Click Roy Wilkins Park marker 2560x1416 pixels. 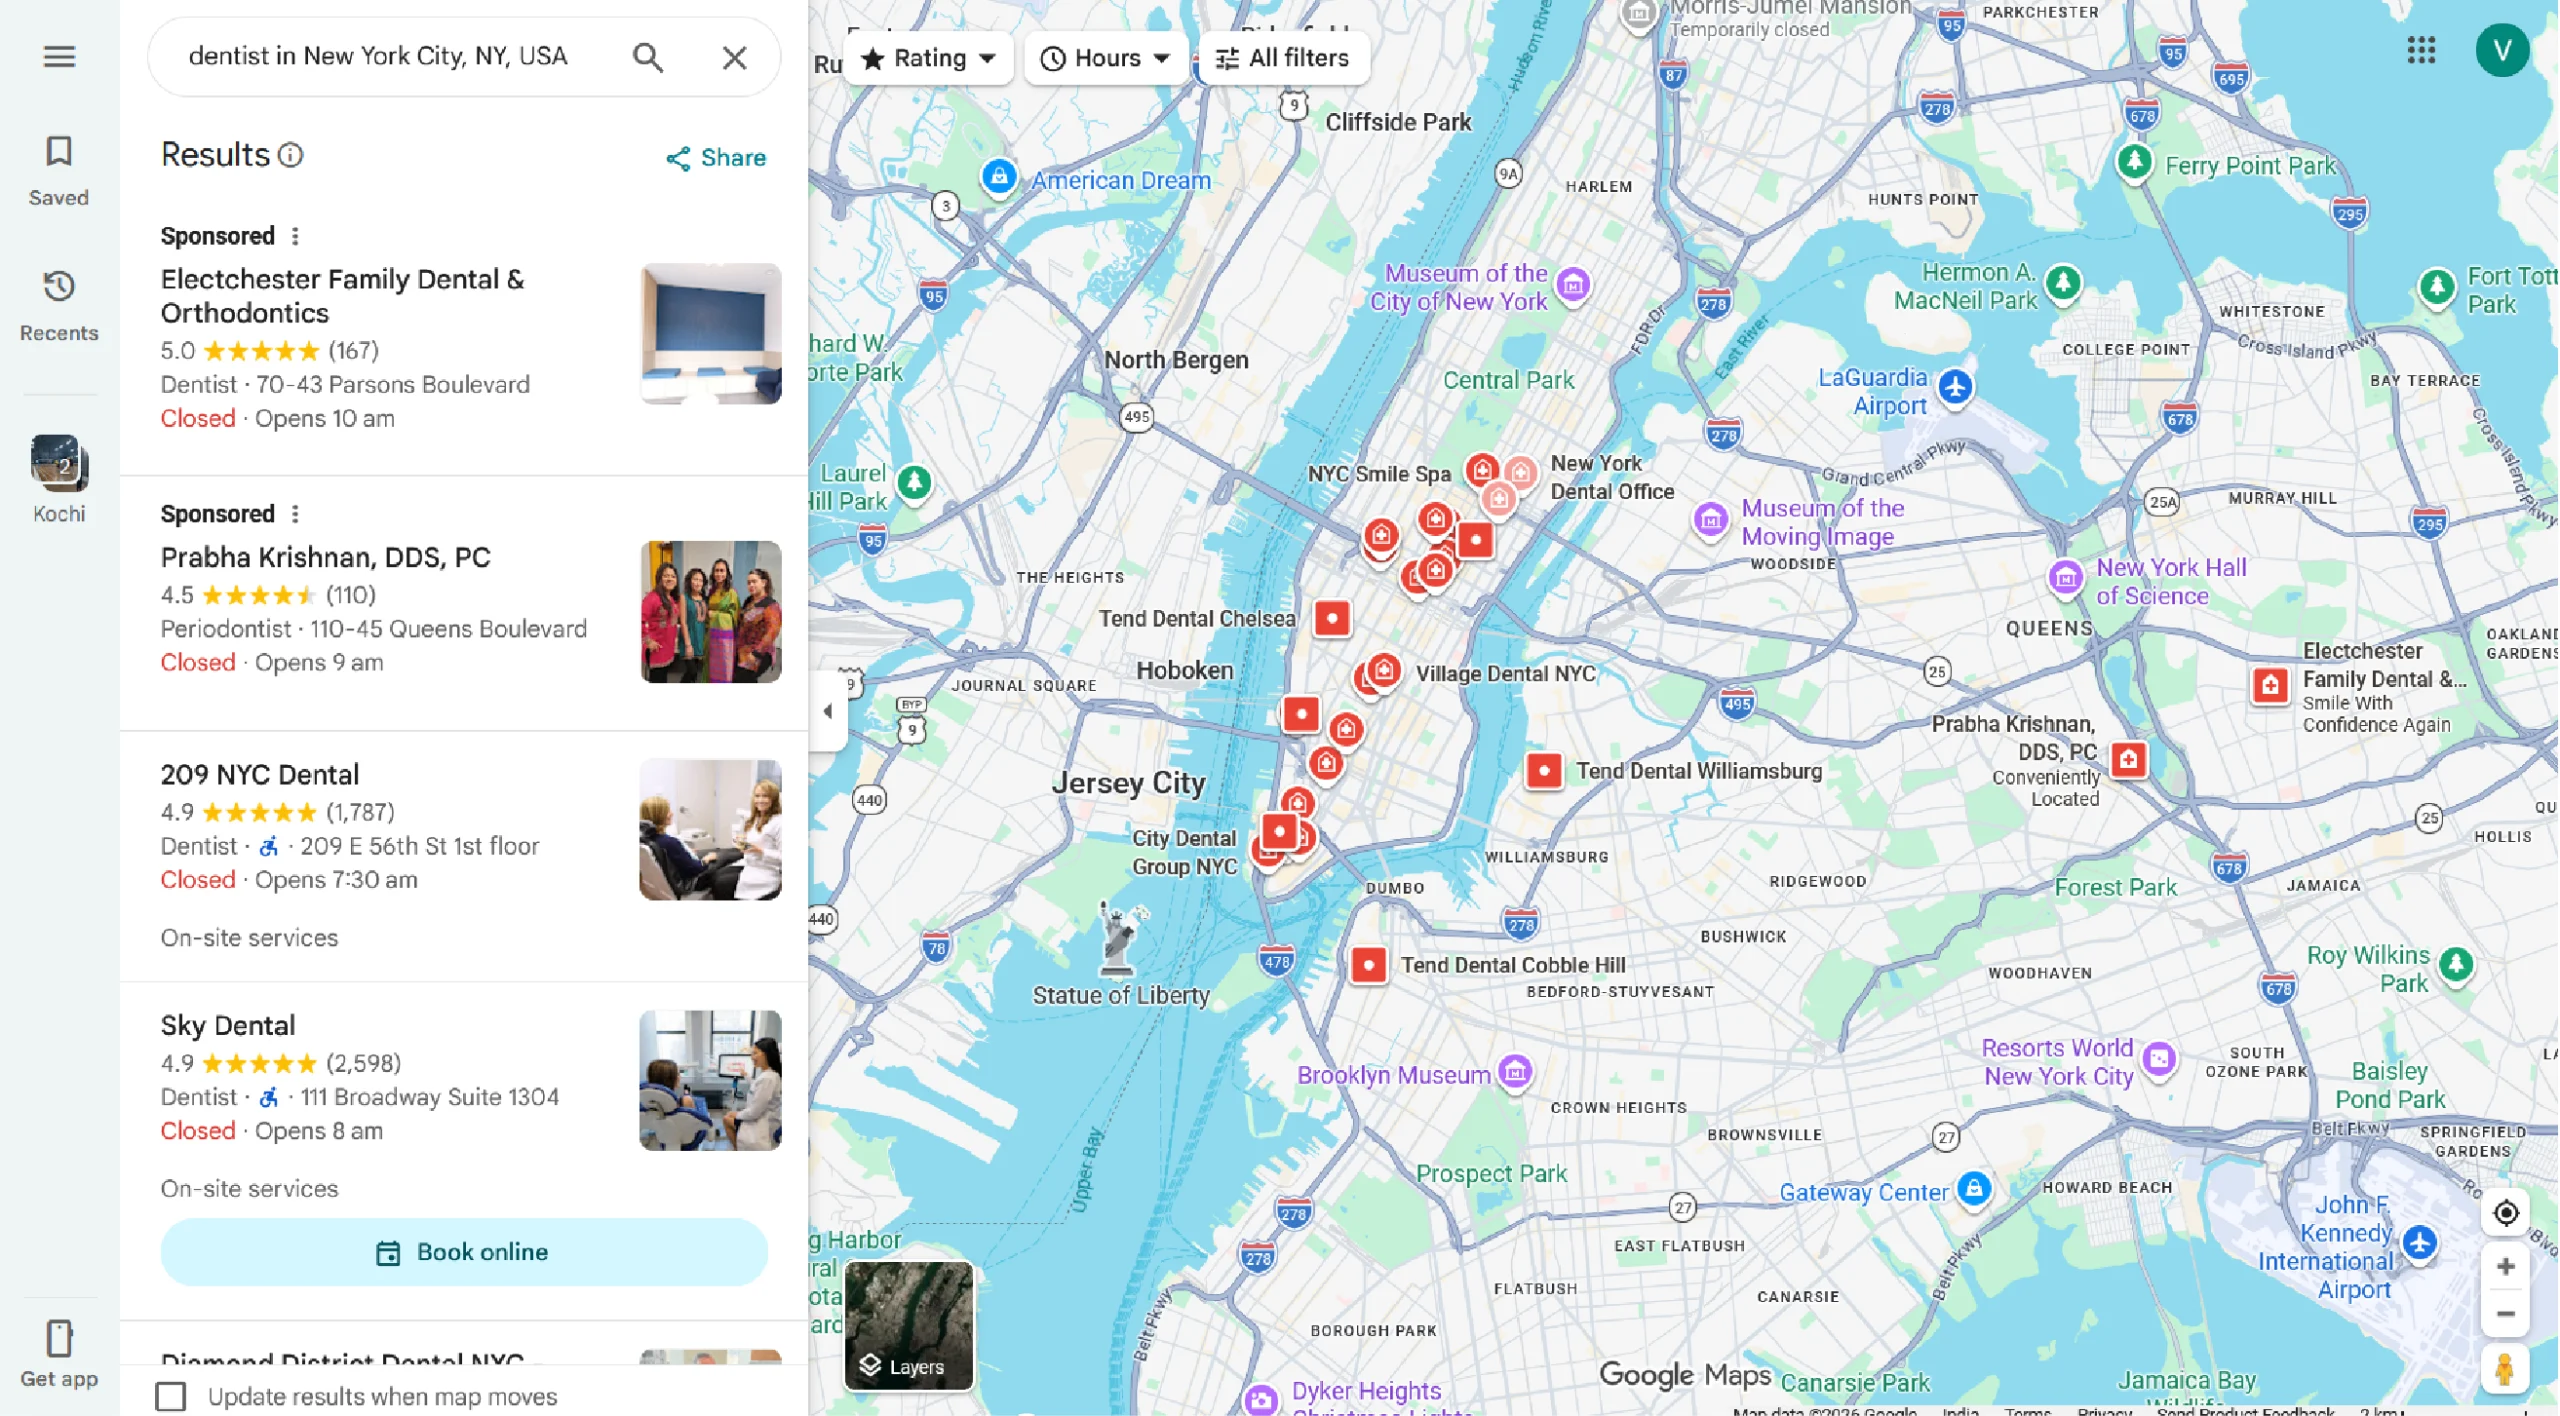tap(2456, 964)
